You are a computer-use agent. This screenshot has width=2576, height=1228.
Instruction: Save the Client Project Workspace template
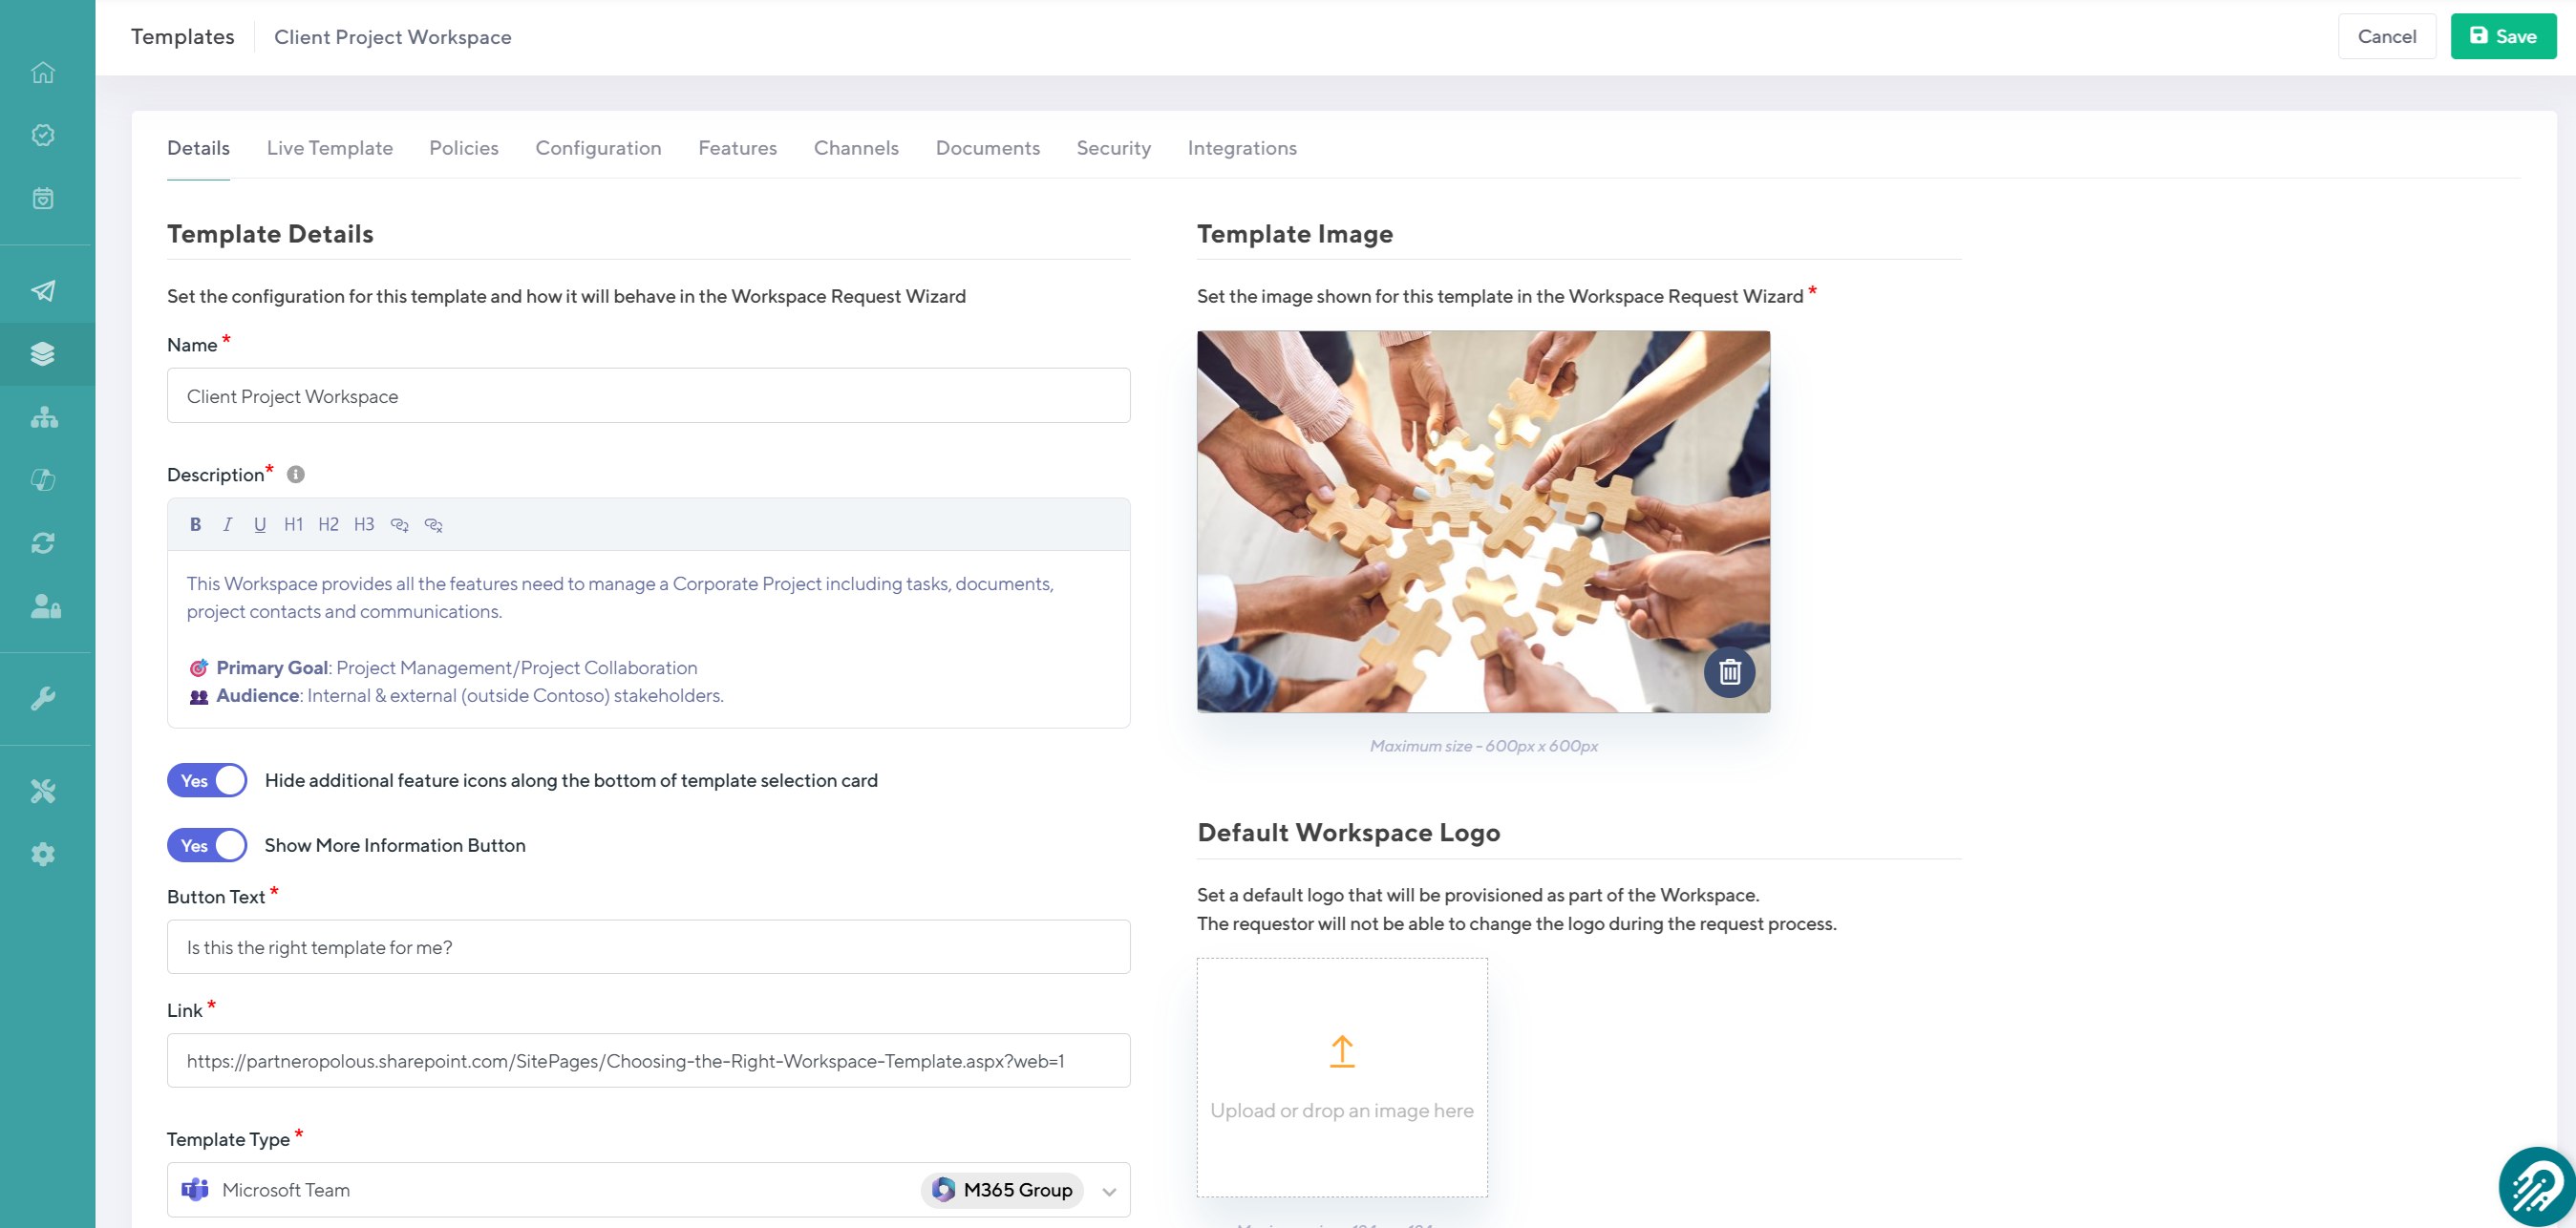(x=2503, y=36)
